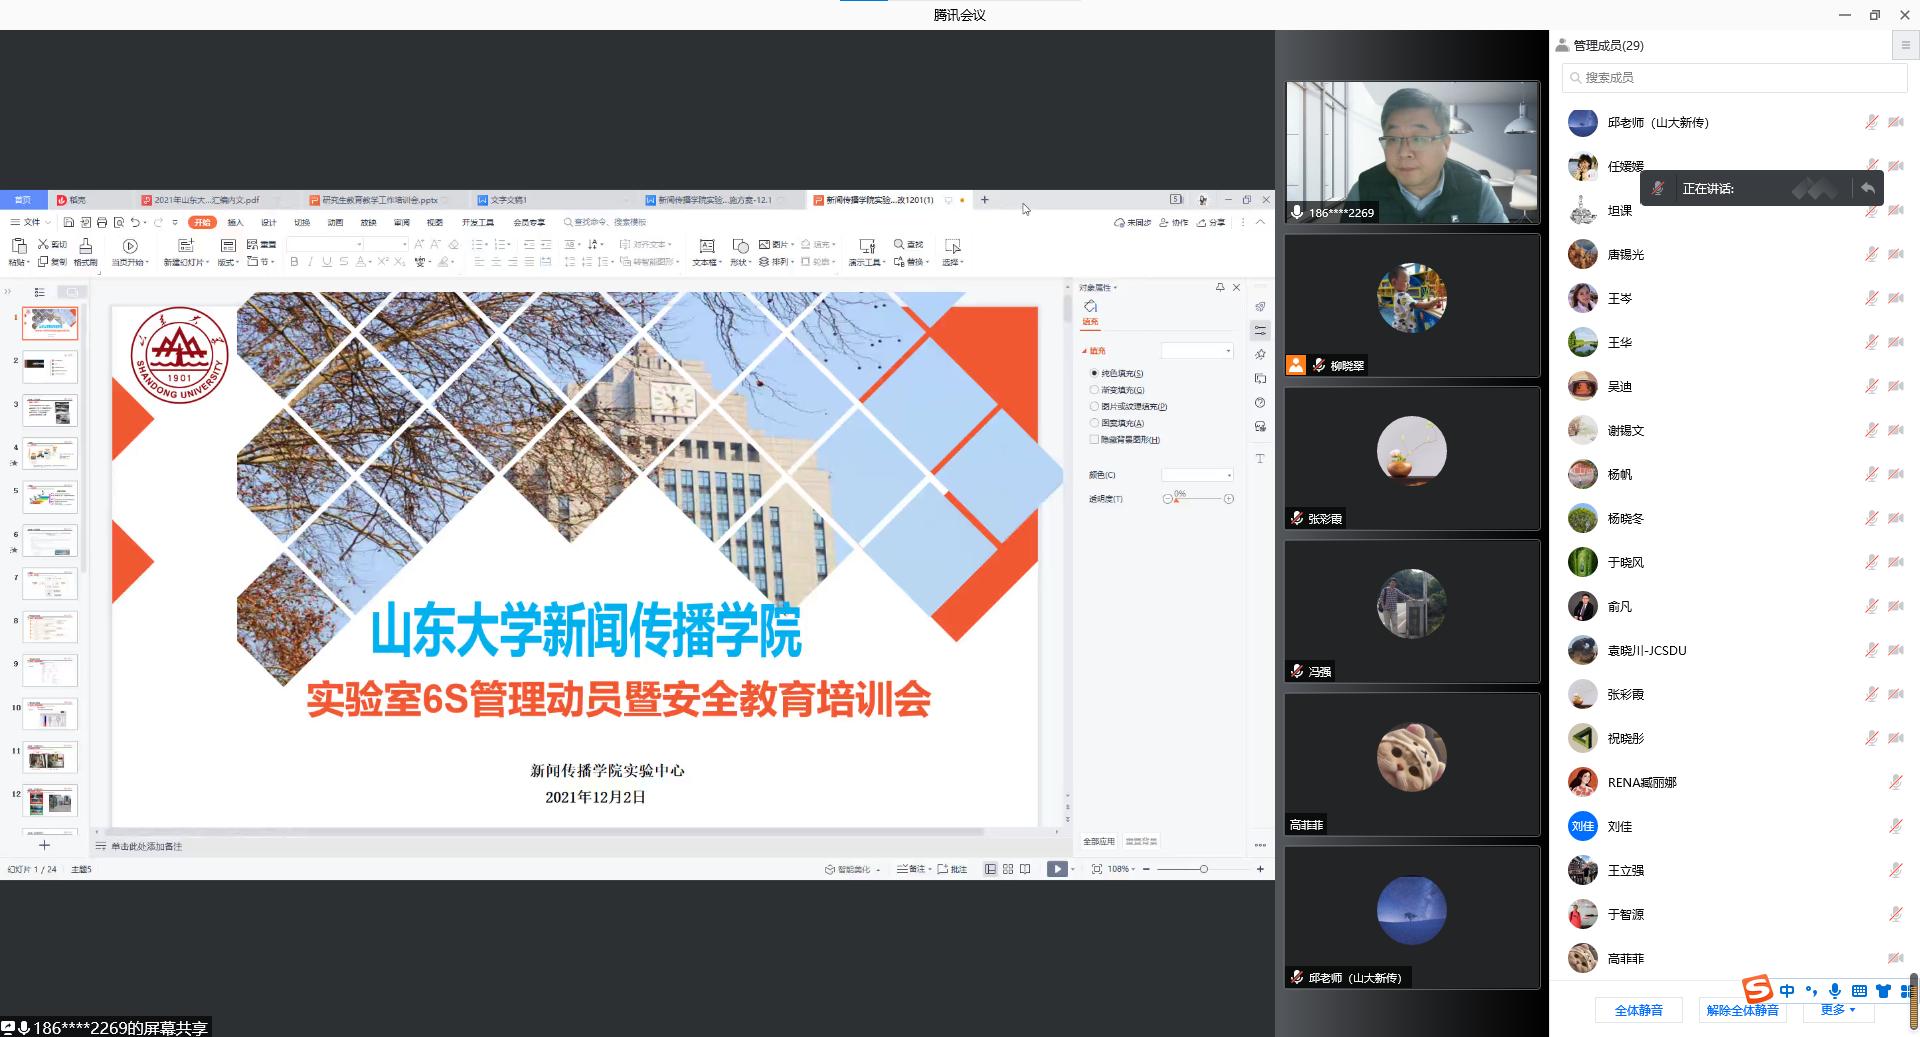Click the 解除全体静音 button
The image size is (1920, 1037).
[1742, 1010]
